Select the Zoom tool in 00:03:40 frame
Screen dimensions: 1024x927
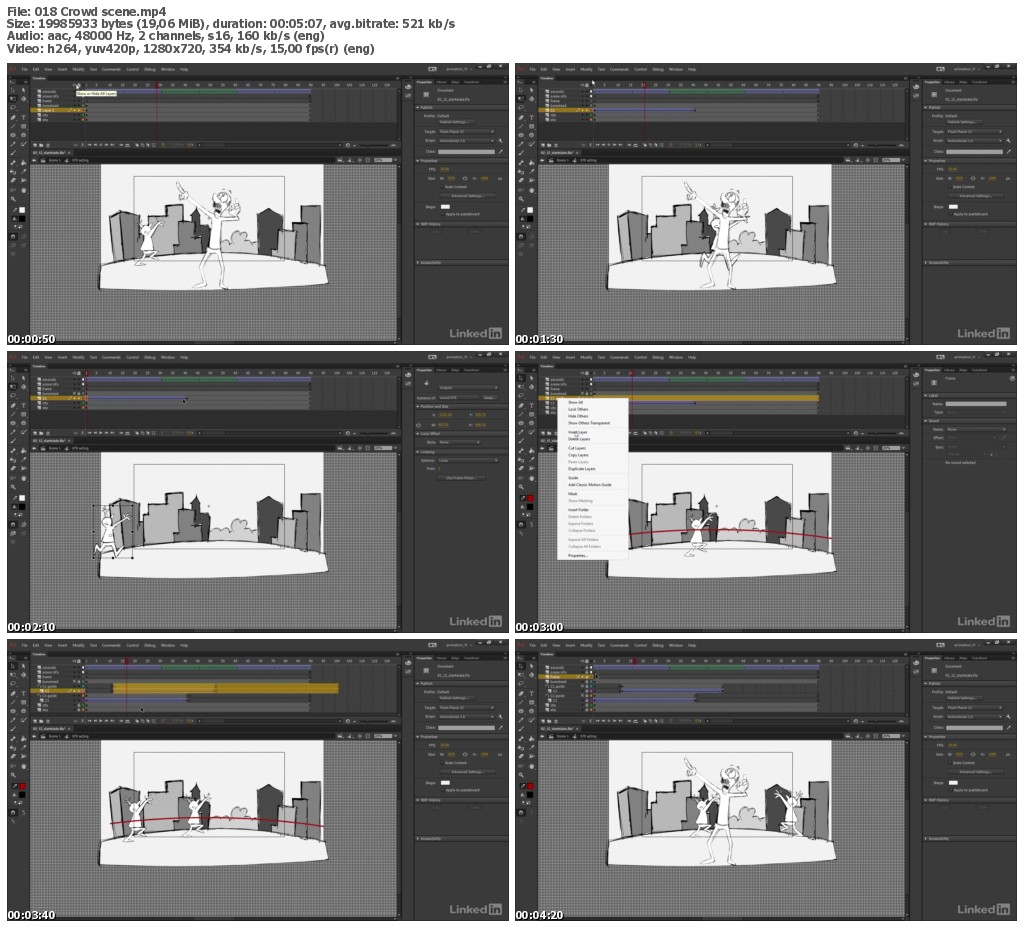click(x=12, y=775)
